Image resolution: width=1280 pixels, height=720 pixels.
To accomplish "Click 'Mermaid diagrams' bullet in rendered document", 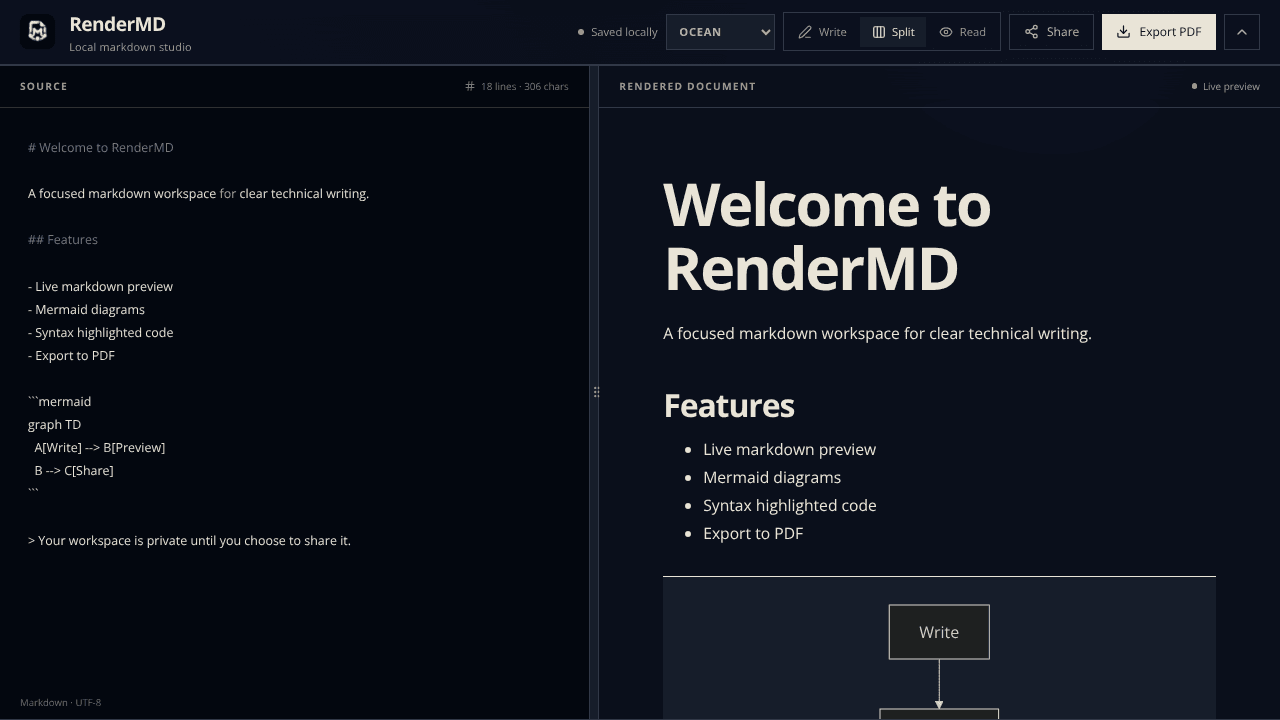I will point(772,477).
